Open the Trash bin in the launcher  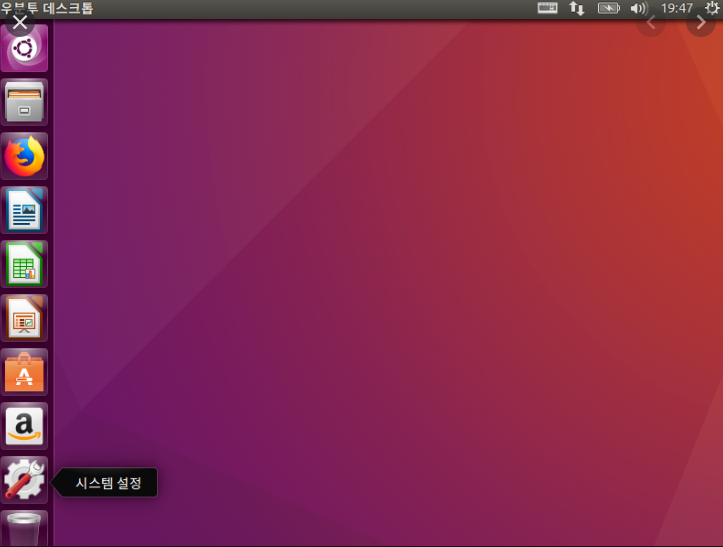click(24, 529)
